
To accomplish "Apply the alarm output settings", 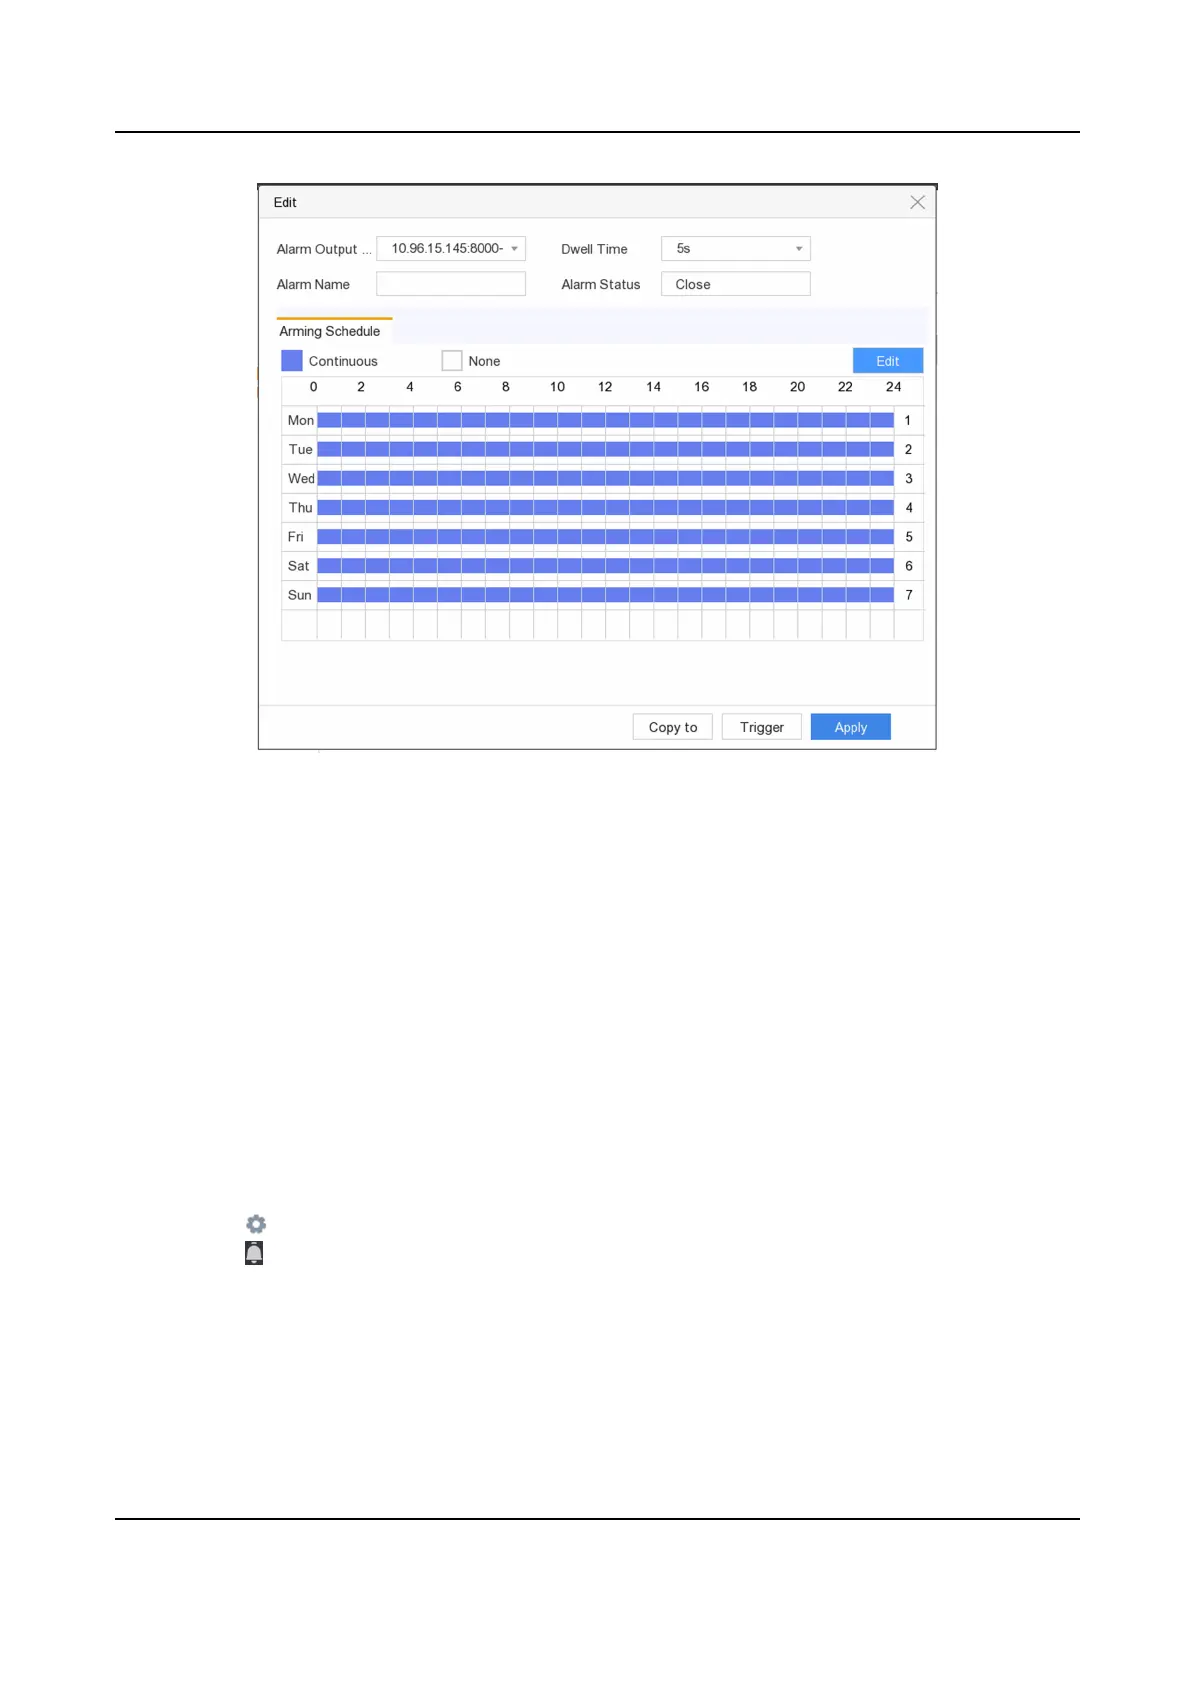I will pyautogui.click(x=850, y=727).
